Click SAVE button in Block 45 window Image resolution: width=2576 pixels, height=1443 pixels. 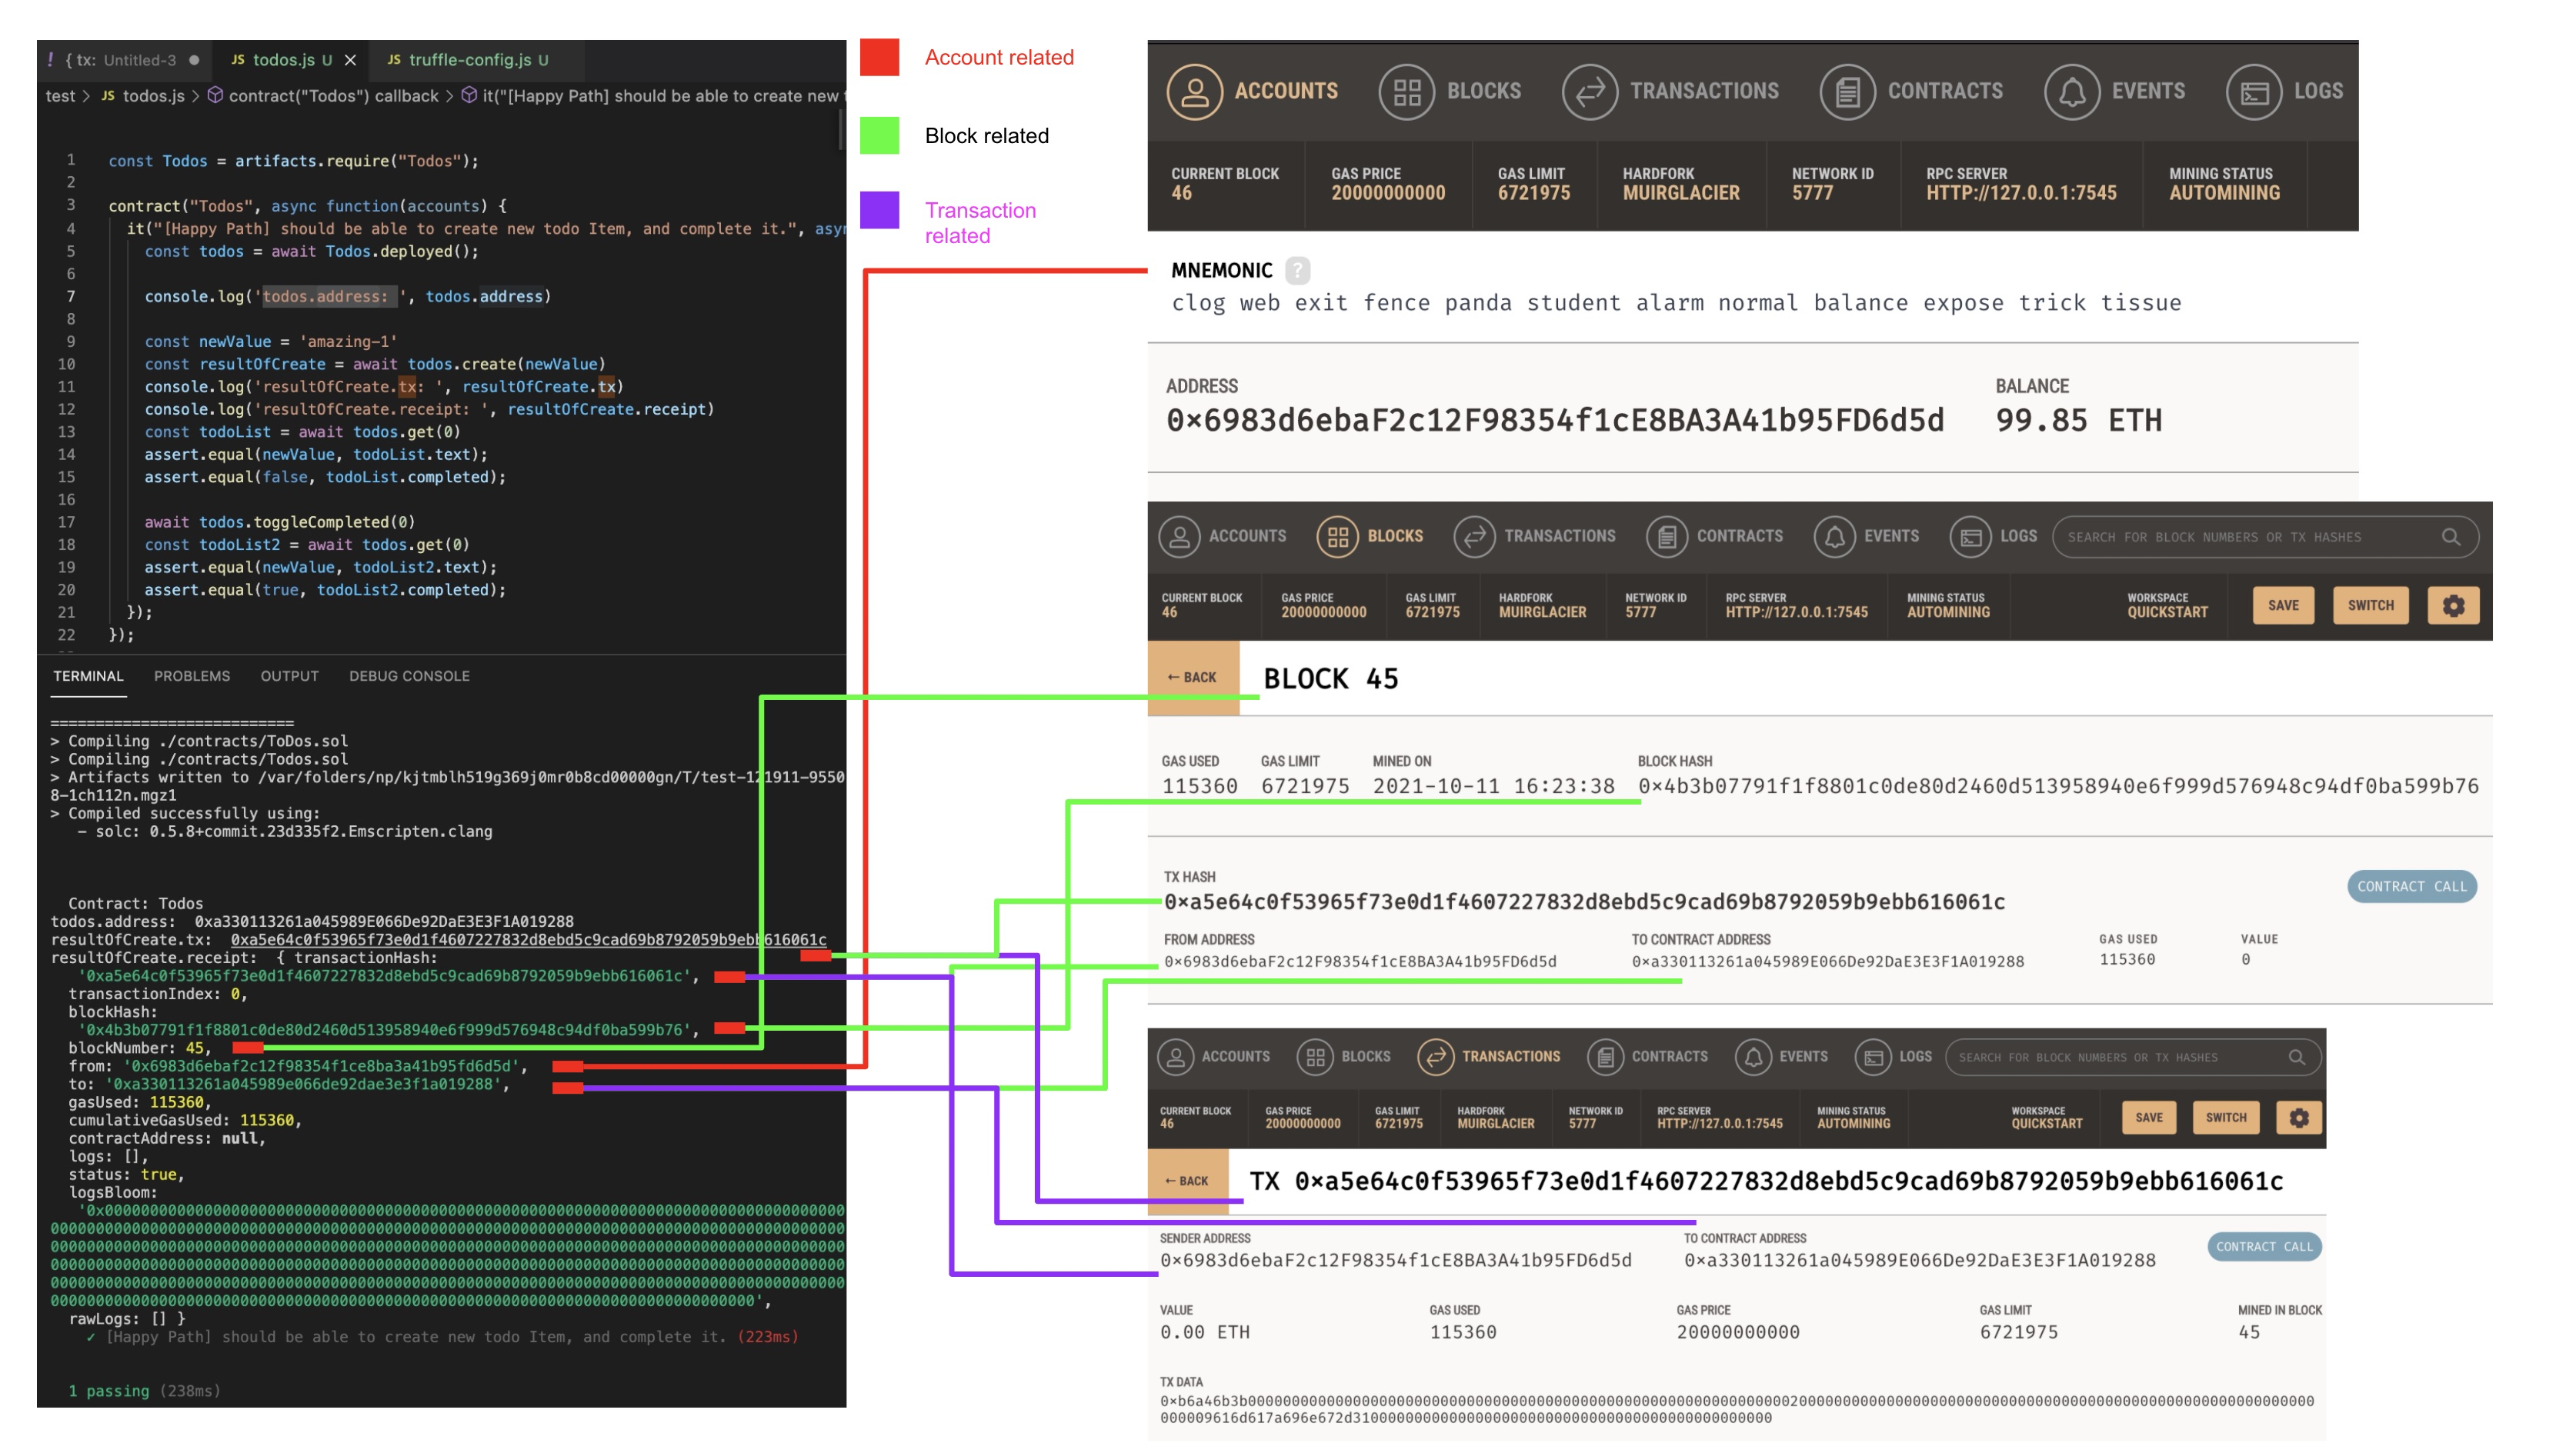pyautogui.click(x=2283, y=605)
